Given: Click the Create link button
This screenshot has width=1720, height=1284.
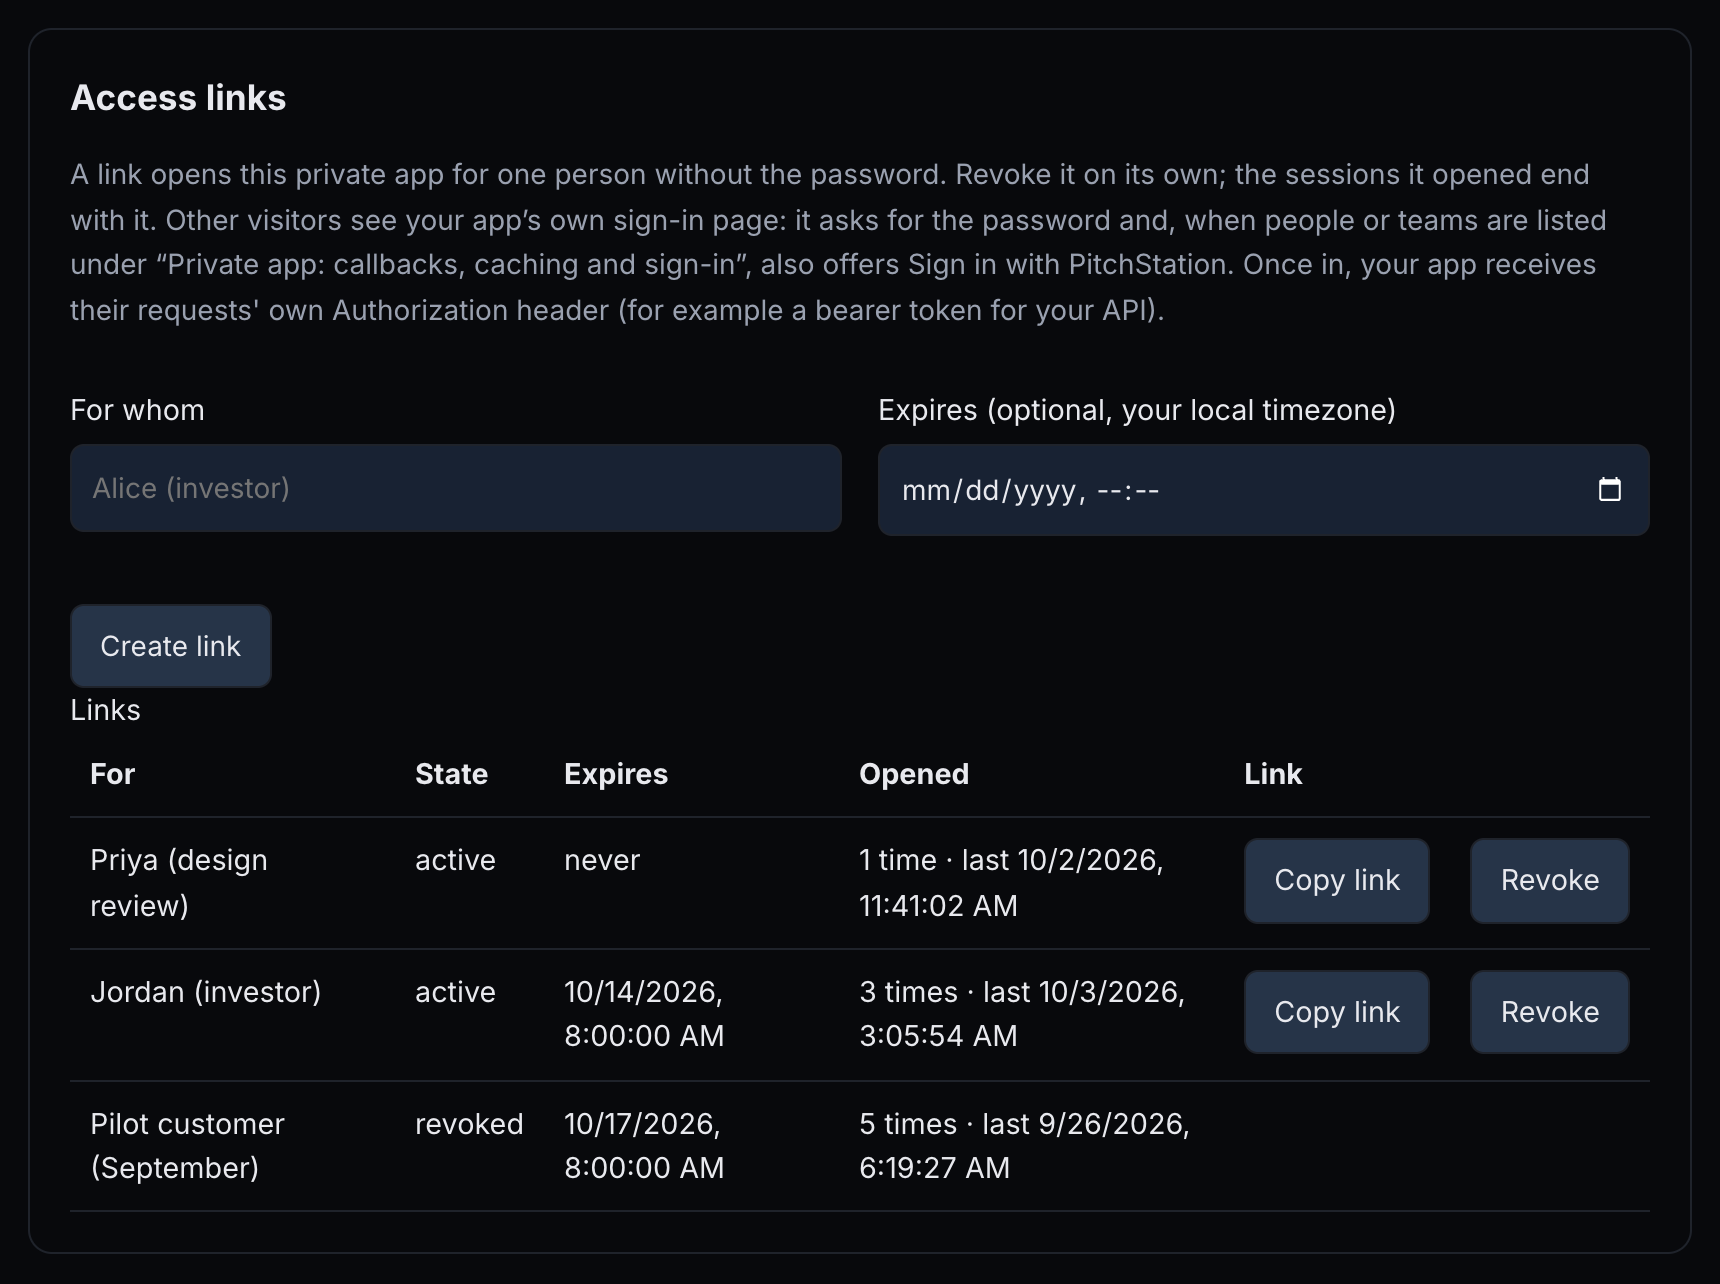Looking at the screenshot, I should [171, 646].
